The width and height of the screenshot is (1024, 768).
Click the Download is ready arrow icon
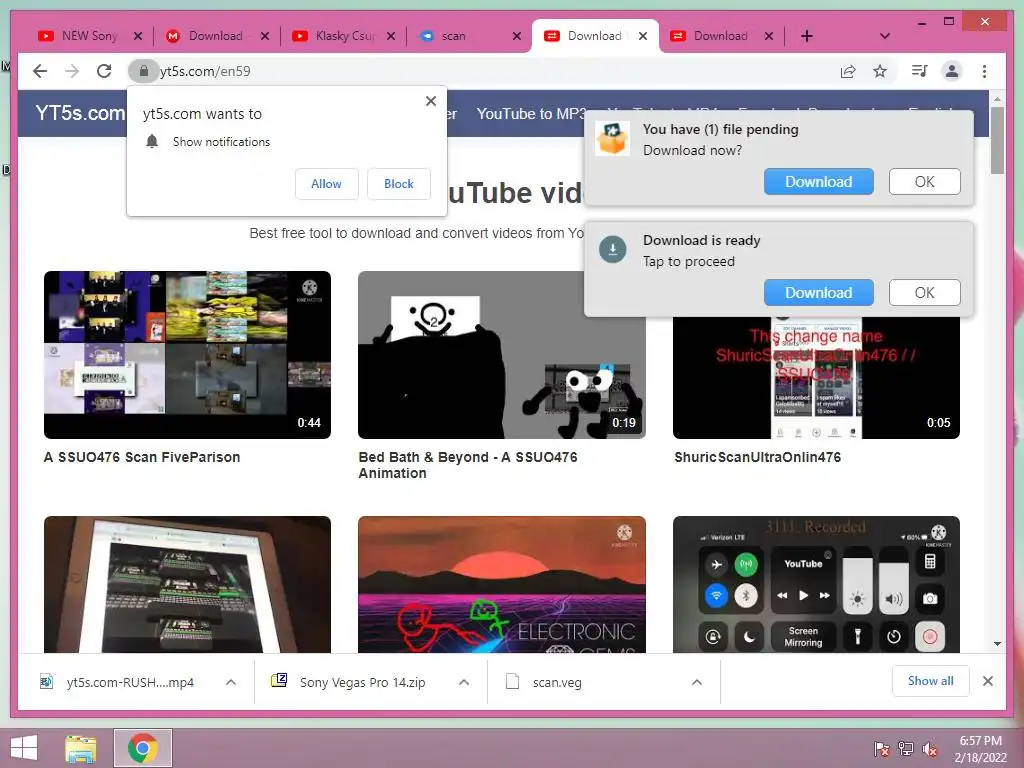point(613,249)
